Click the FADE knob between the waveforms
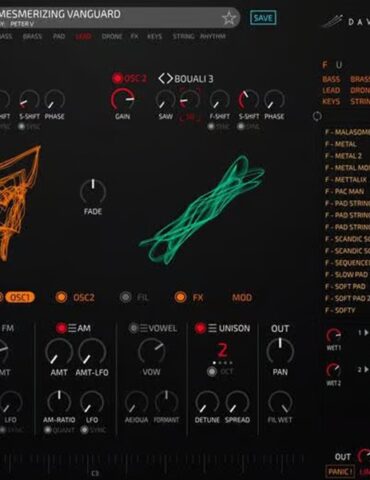Screen dimensions: 370x480 tap(93, 191)
